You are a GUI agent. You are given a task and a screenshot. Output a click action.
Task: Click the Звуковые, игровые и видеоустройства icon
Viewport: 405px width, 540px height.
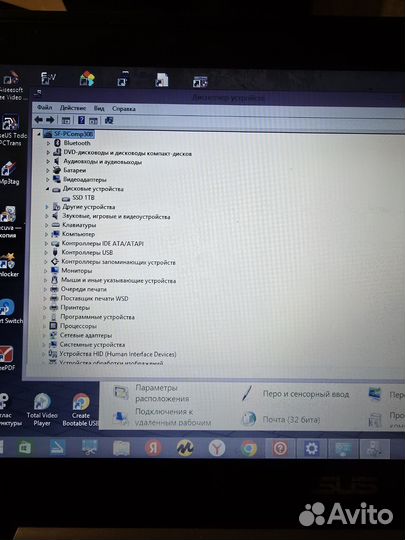coord(55,216)
